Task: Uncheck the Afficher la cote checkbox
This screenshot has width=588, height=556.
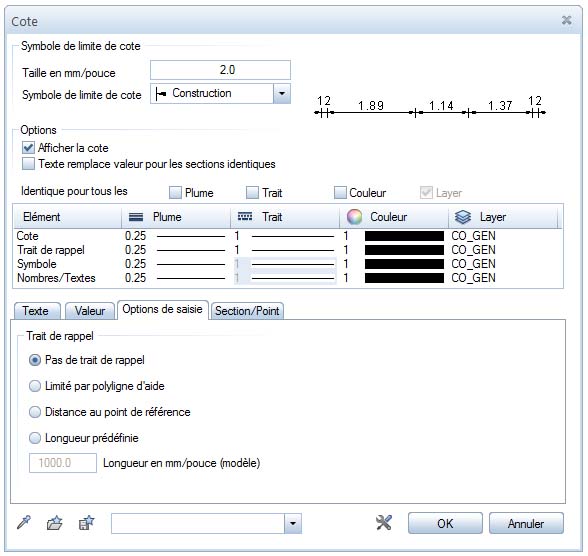Action: click(28, 148)
